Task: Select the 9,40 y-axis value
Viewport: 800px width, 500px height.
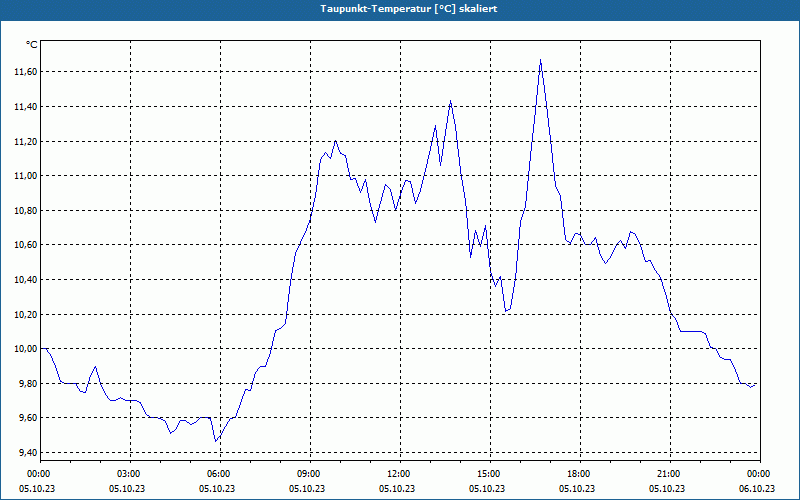Action: [x=28, y=453]
